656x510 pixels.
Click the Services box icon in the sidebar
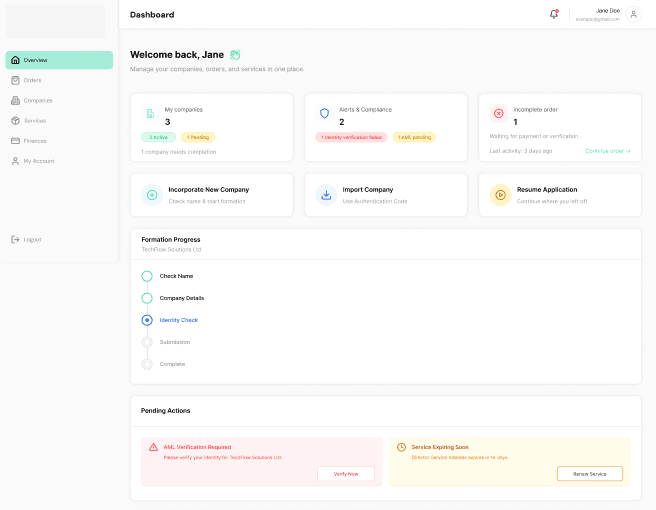15,120
